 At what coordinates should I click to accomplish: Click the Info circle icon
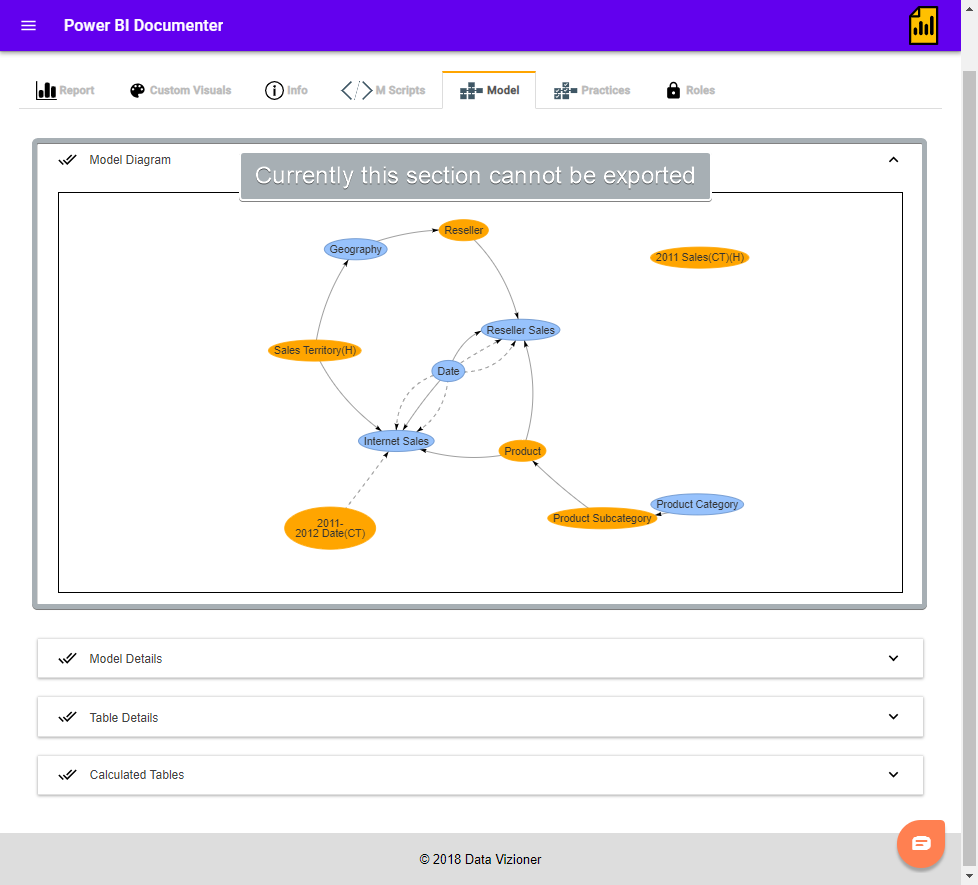[274, 90]
